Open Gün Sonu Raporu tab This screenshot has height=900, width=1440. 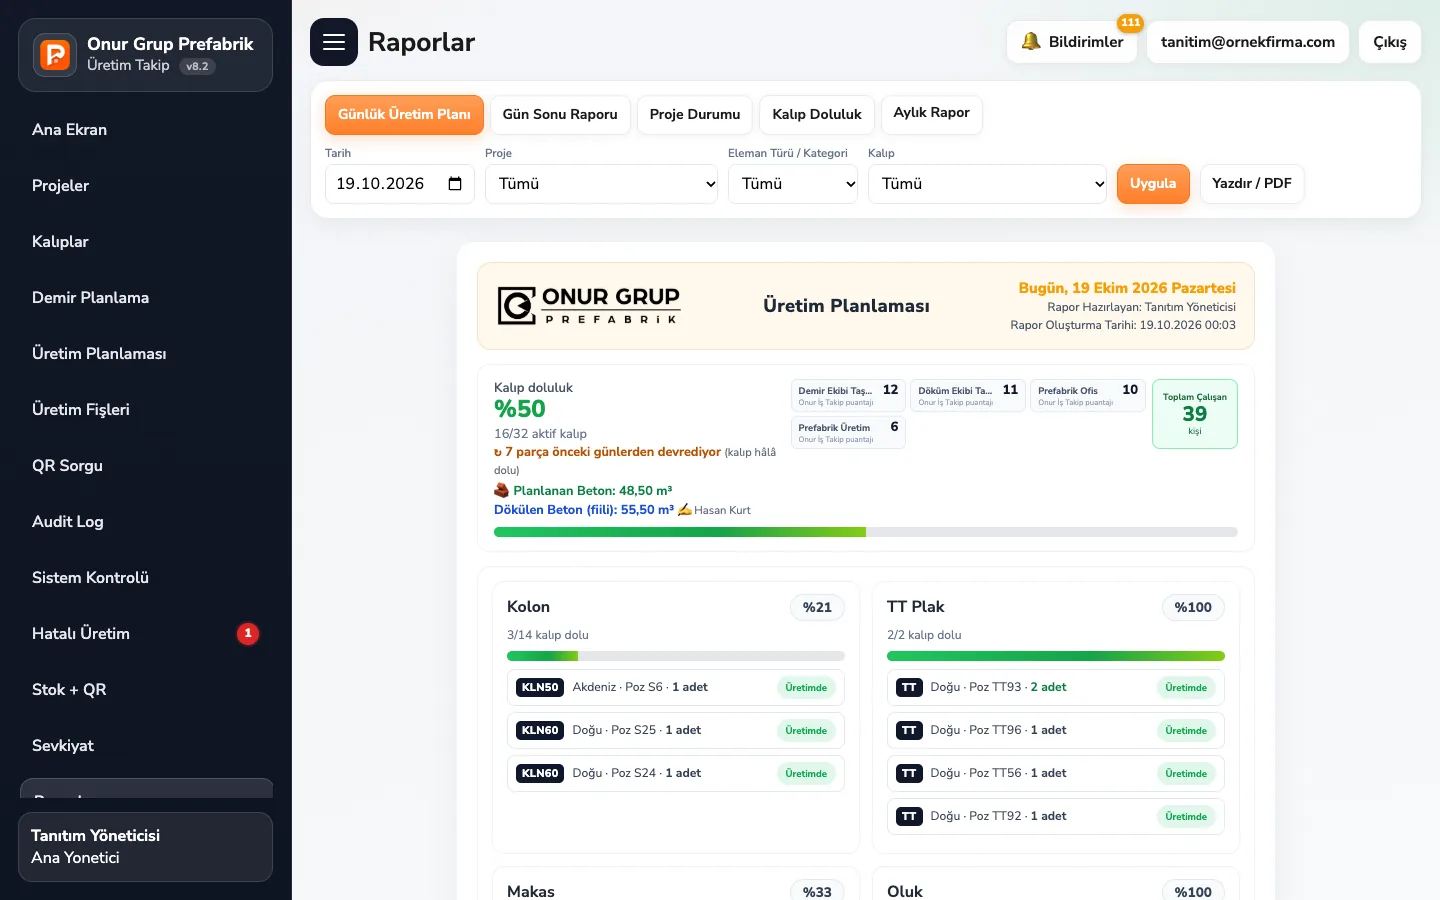[x=560, y=115]
